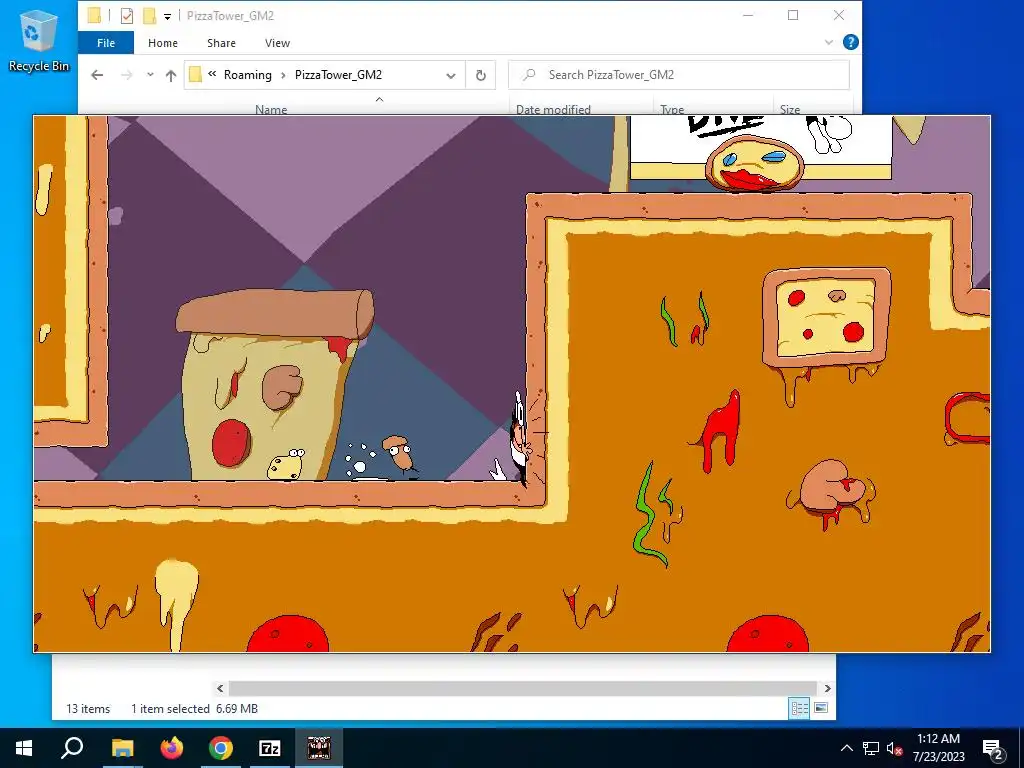Open the recent locations dropdown arrow
Viewport: 1024px width, 768px height.
[150, 75]
